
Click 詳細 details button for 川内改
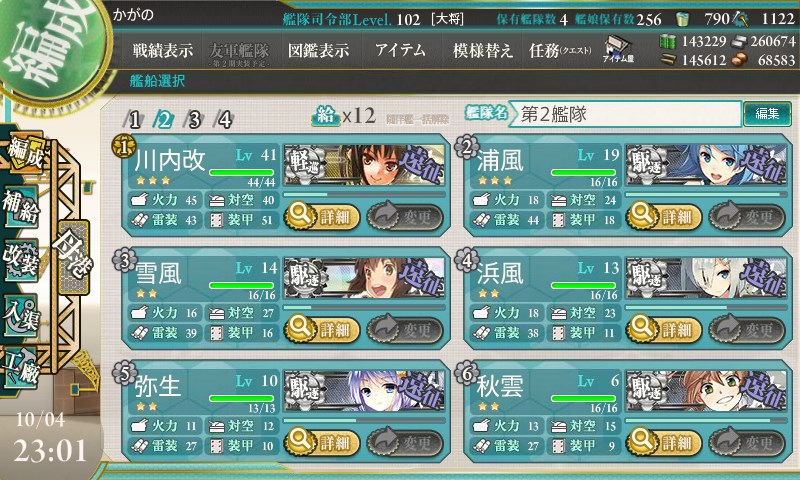321,216
